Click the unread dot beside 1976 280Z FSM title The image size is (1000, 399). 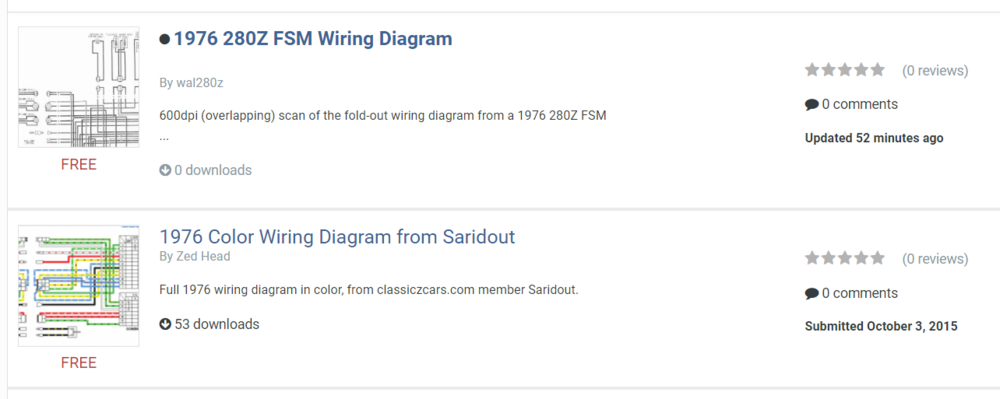click(x=165, y=40)
